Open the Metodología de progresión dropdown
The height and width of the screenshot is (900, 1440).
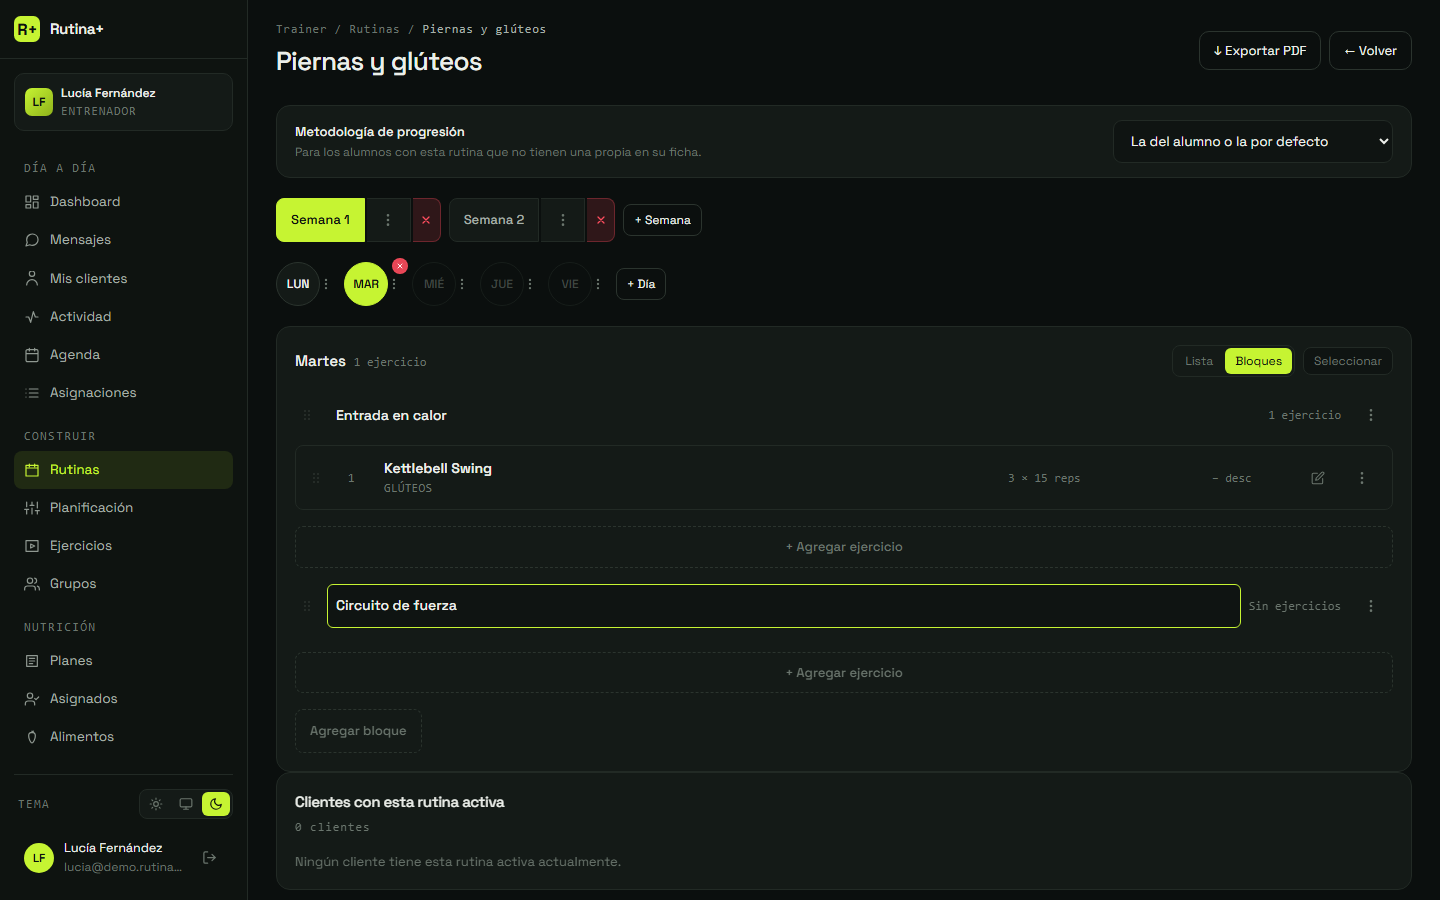[1253, 142]
